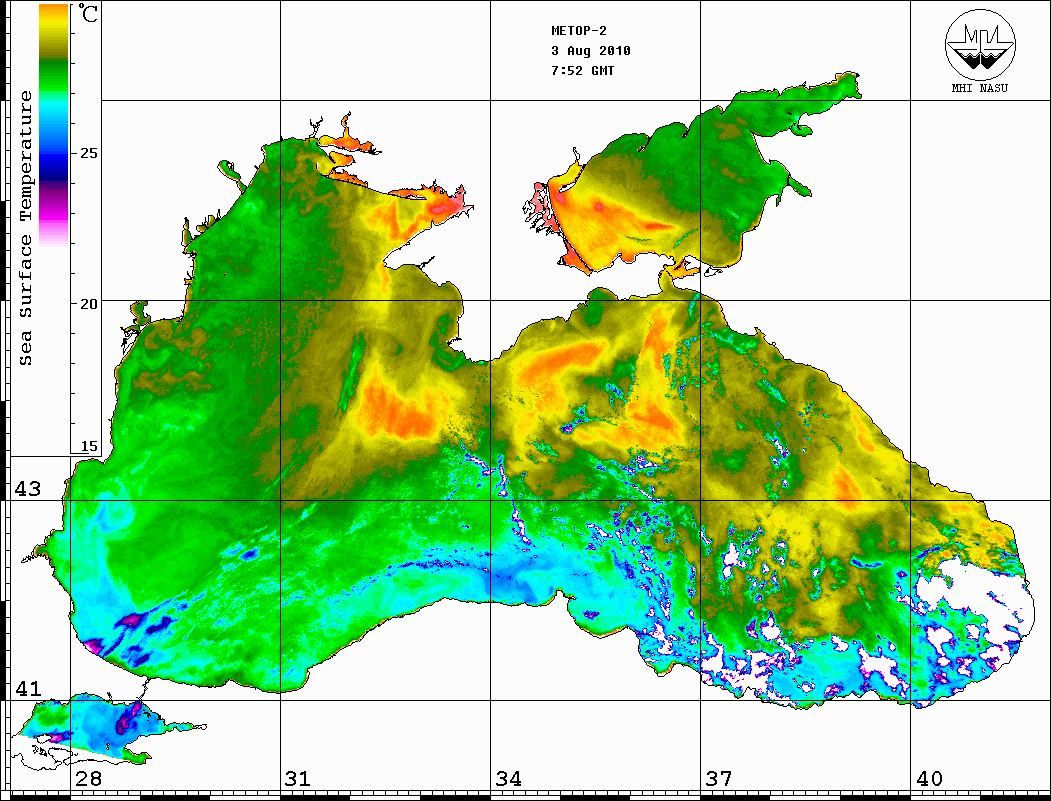Click the MHI NASU caption text
Image resolution: width=1051 pixels, height=801 pixels.
pos(980,88)
